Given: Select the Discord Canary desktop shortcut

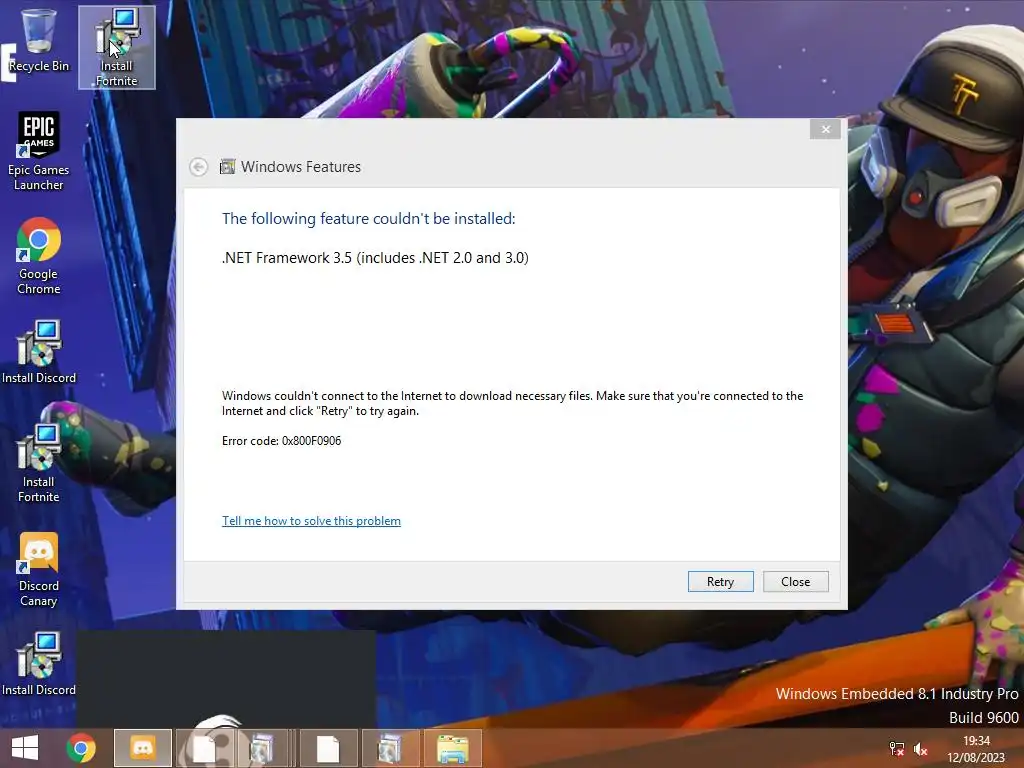Looking at the screenshot, I should pos(39,569).
